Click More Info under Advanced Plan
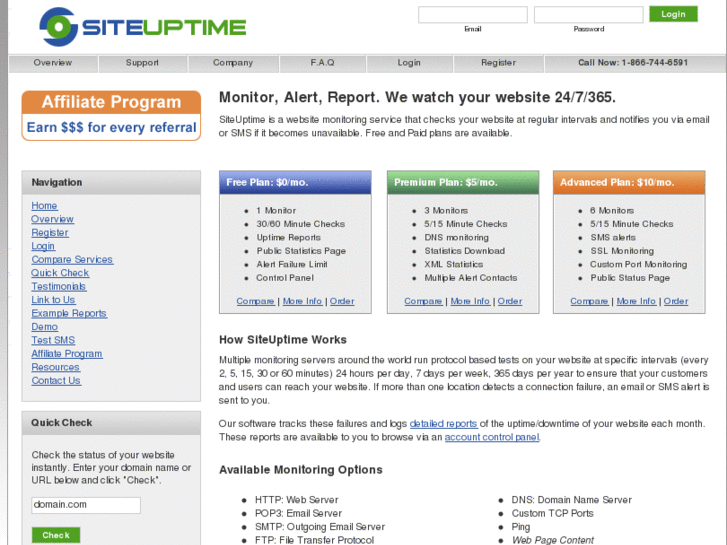 (x=636, y=301)
